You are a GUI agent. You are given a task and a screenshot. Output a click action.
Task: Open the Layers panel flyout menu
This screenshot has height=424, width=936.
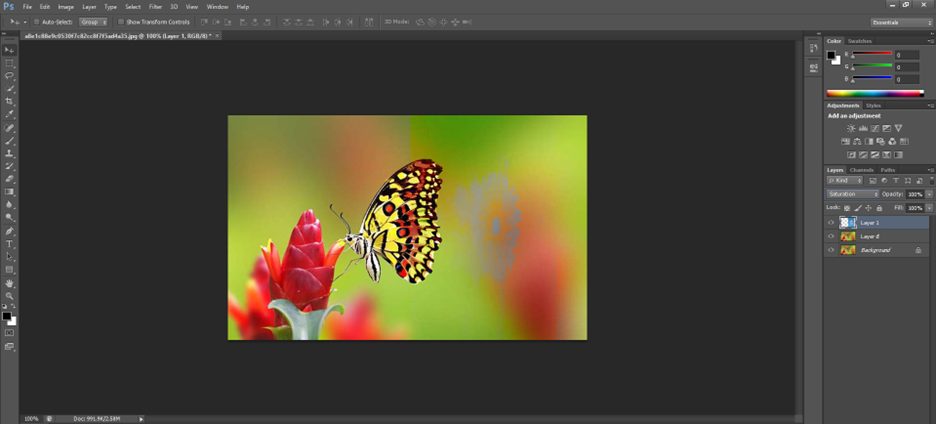(931, 170)
